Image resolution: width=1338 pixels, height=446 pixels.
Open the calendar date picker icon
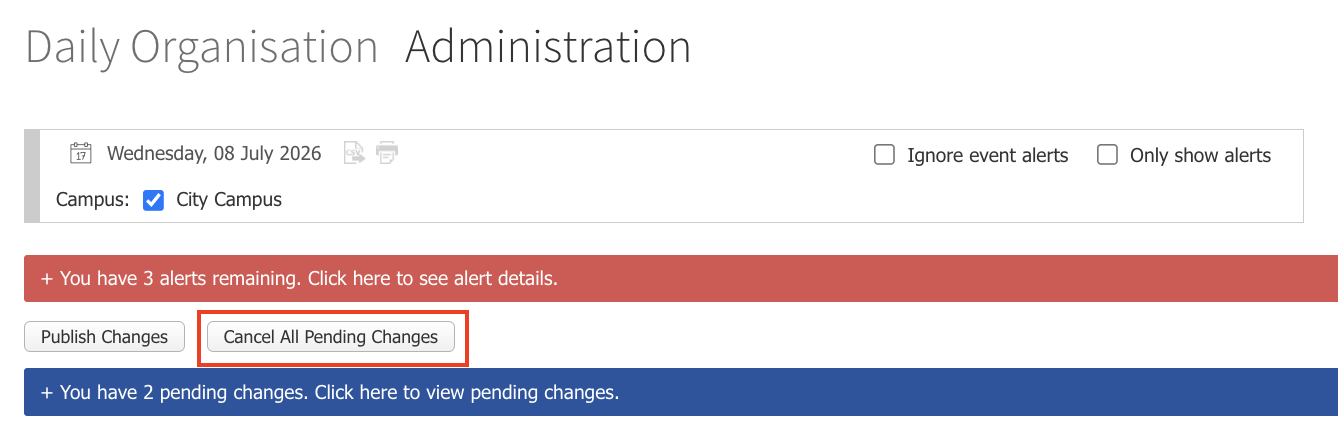pyautogui.click(x=80, y=153)
